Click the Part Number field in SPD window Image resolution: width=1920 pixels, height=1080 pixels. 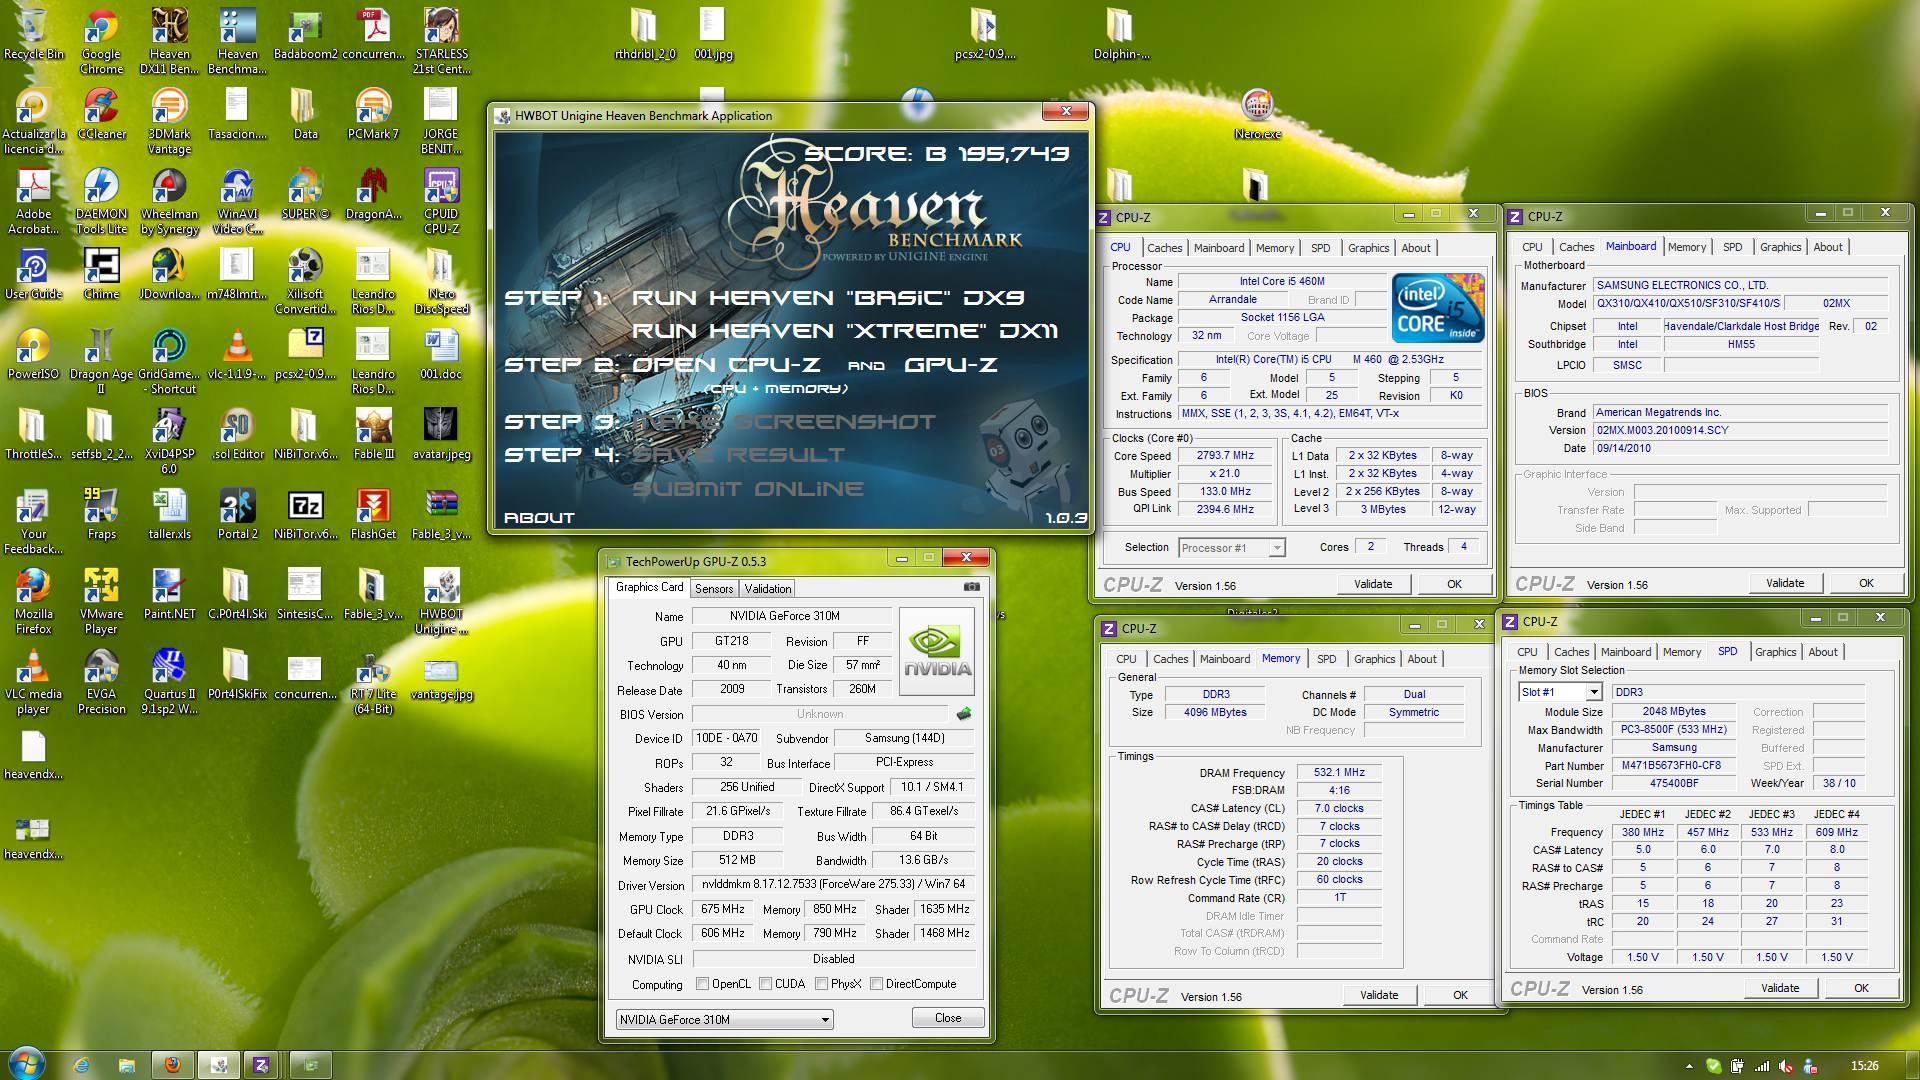pos(1674,766)
